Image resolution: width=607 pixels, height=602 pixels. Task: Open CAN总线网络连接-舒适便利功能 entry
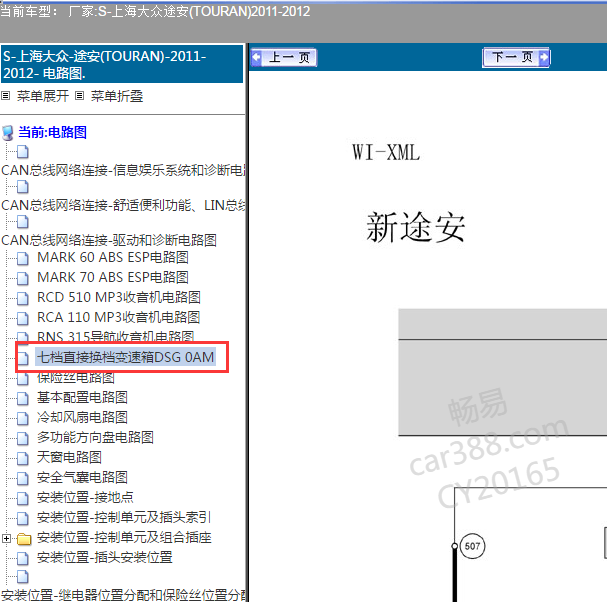123,205
